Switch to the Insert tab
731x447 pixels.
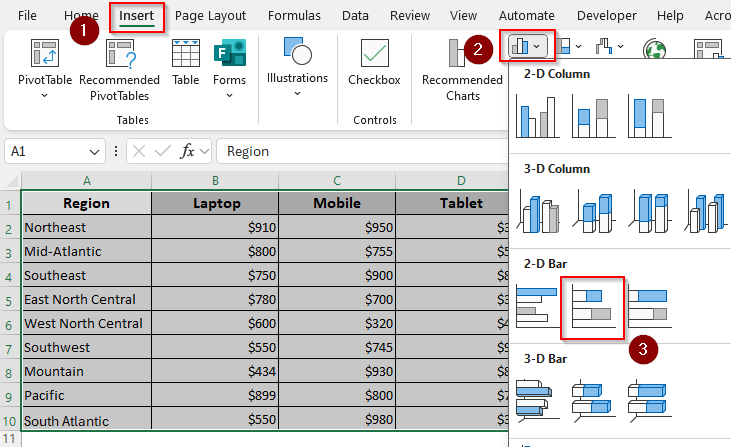click(x=136, y=16)
